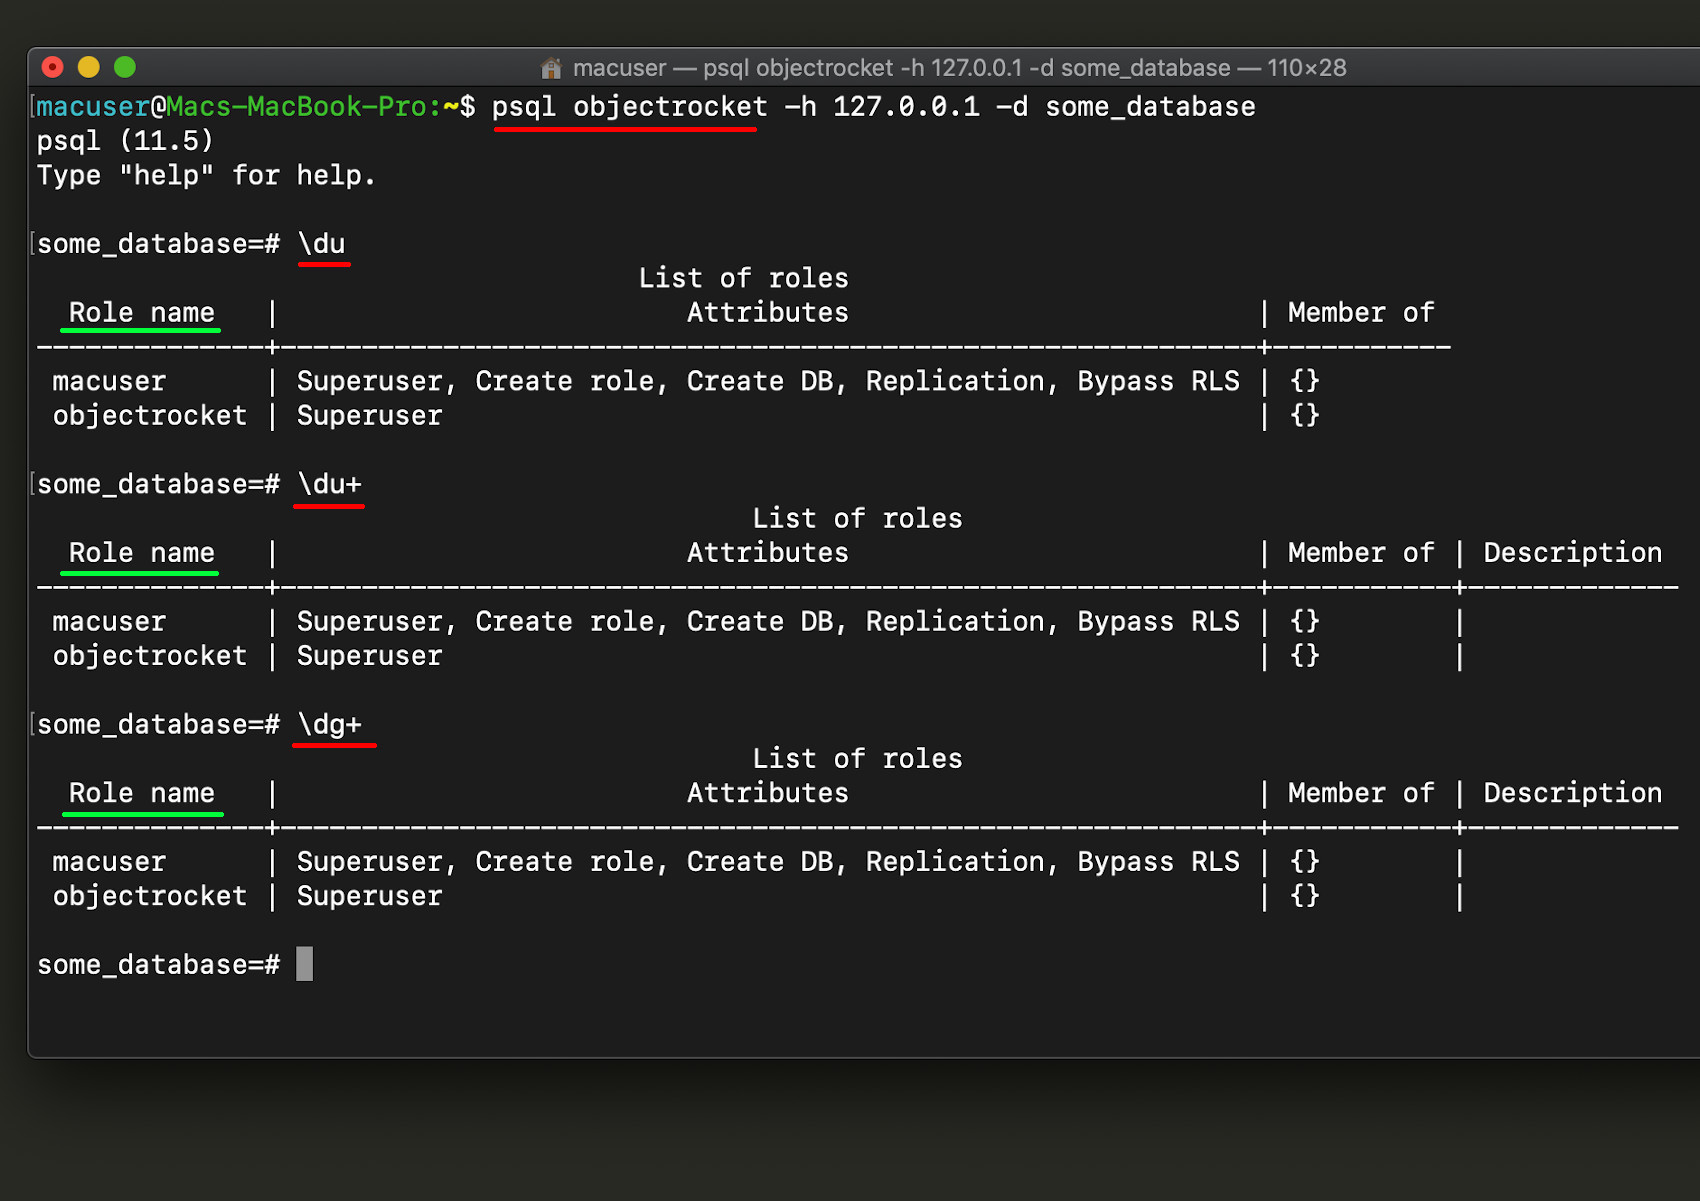Click the Member of column header
The width and height of the screenshot is (1700, 1201).
point(1361,312)
